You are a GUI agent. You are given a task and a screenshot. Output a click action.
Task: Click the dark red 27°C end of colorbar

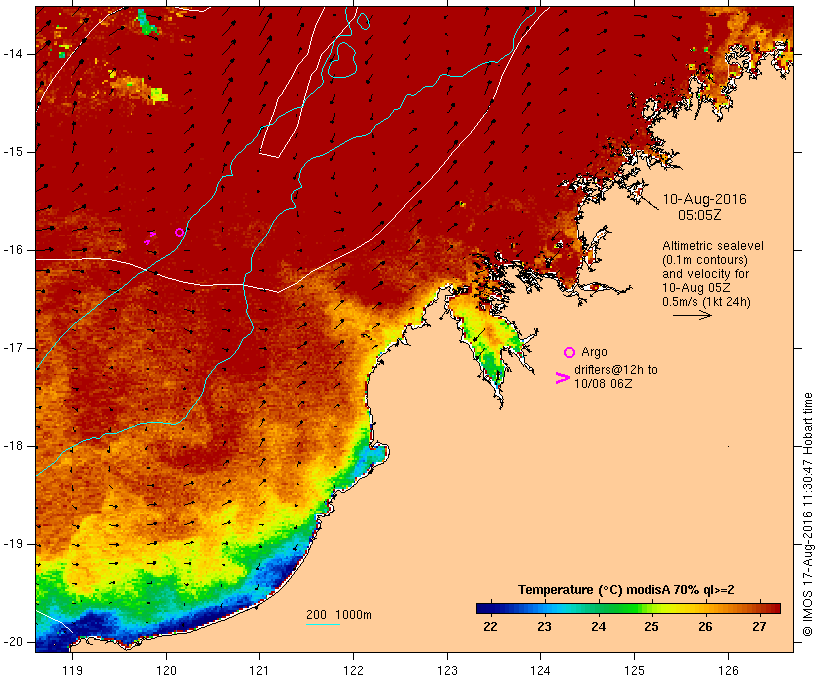coord(773,608)
